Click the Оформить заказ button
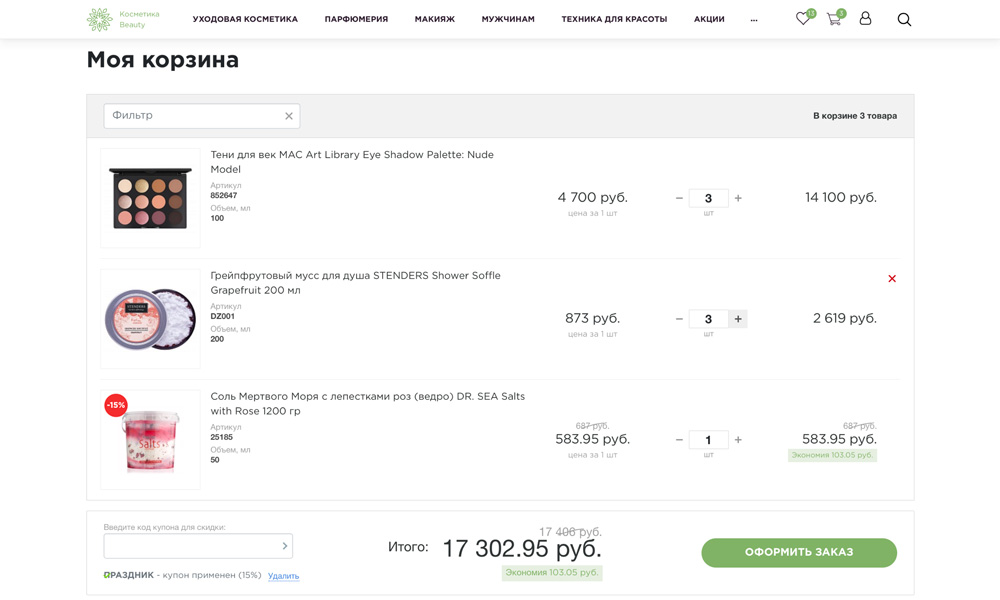The width and height of the screenshot is (1000, 600). coord(799,553)
